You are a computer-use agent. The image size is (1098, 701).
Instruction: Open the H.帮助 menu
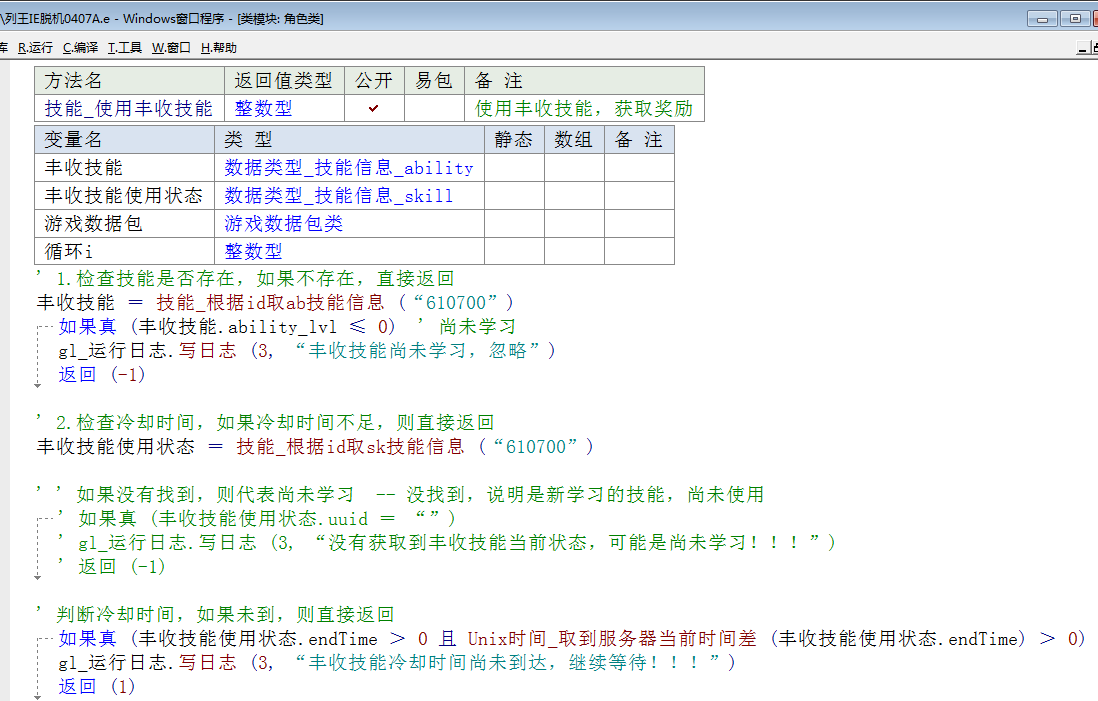tap(218, 47)
